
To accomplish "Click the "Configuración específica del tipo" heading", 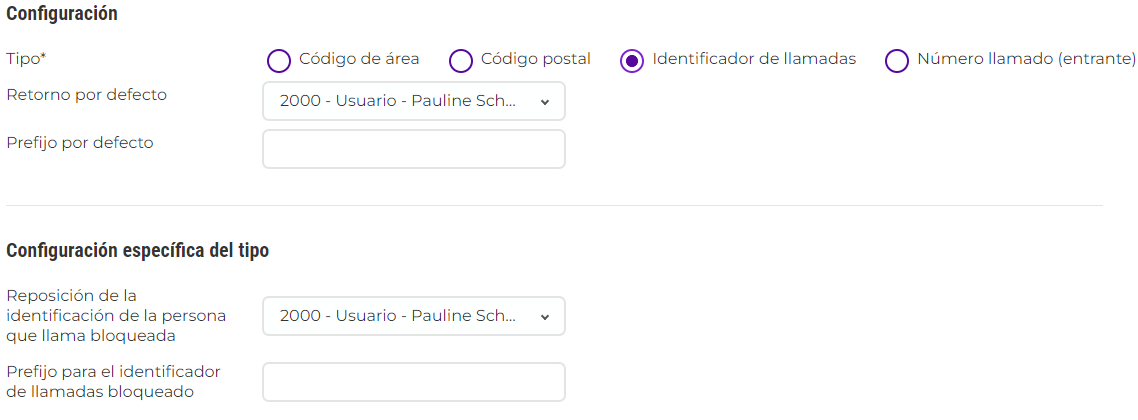I will tap(138, 250).
